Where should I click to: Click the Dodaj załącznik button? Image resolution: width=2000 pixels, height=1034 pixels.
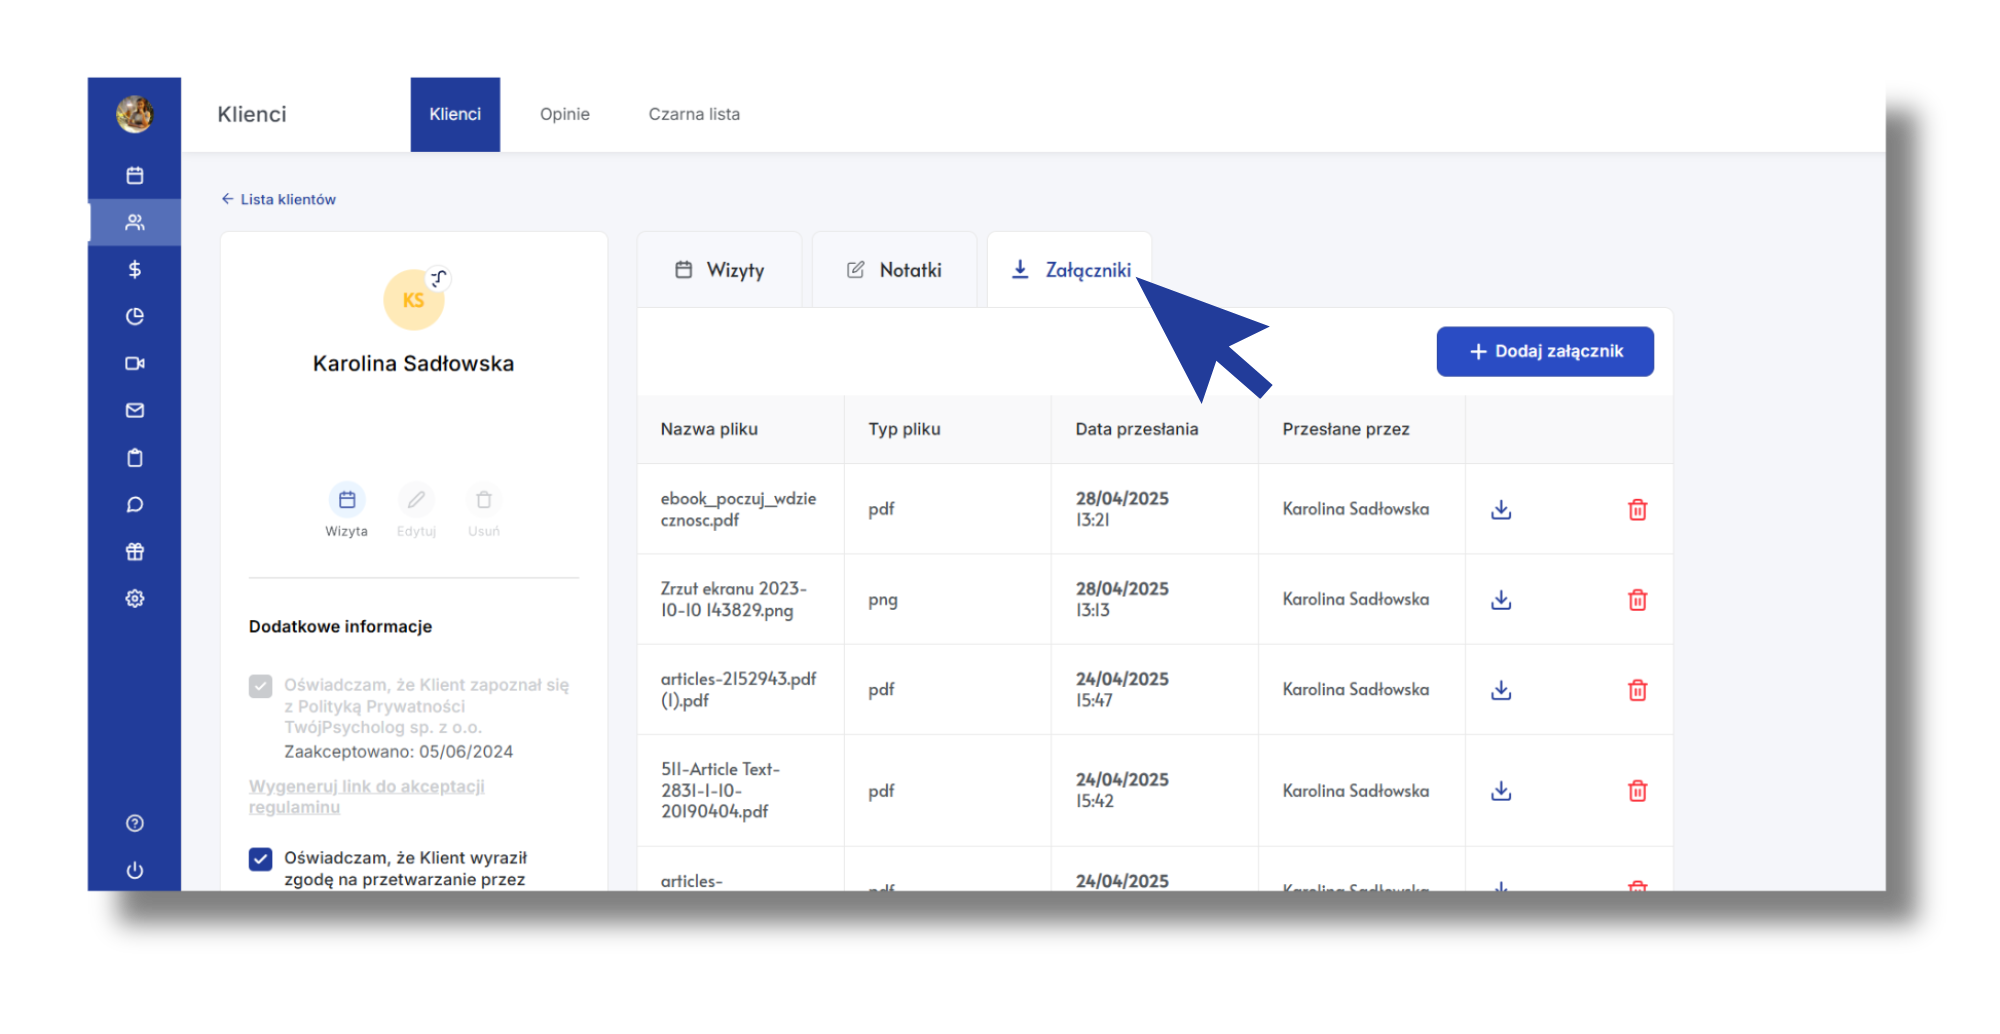pos(1545,351)
